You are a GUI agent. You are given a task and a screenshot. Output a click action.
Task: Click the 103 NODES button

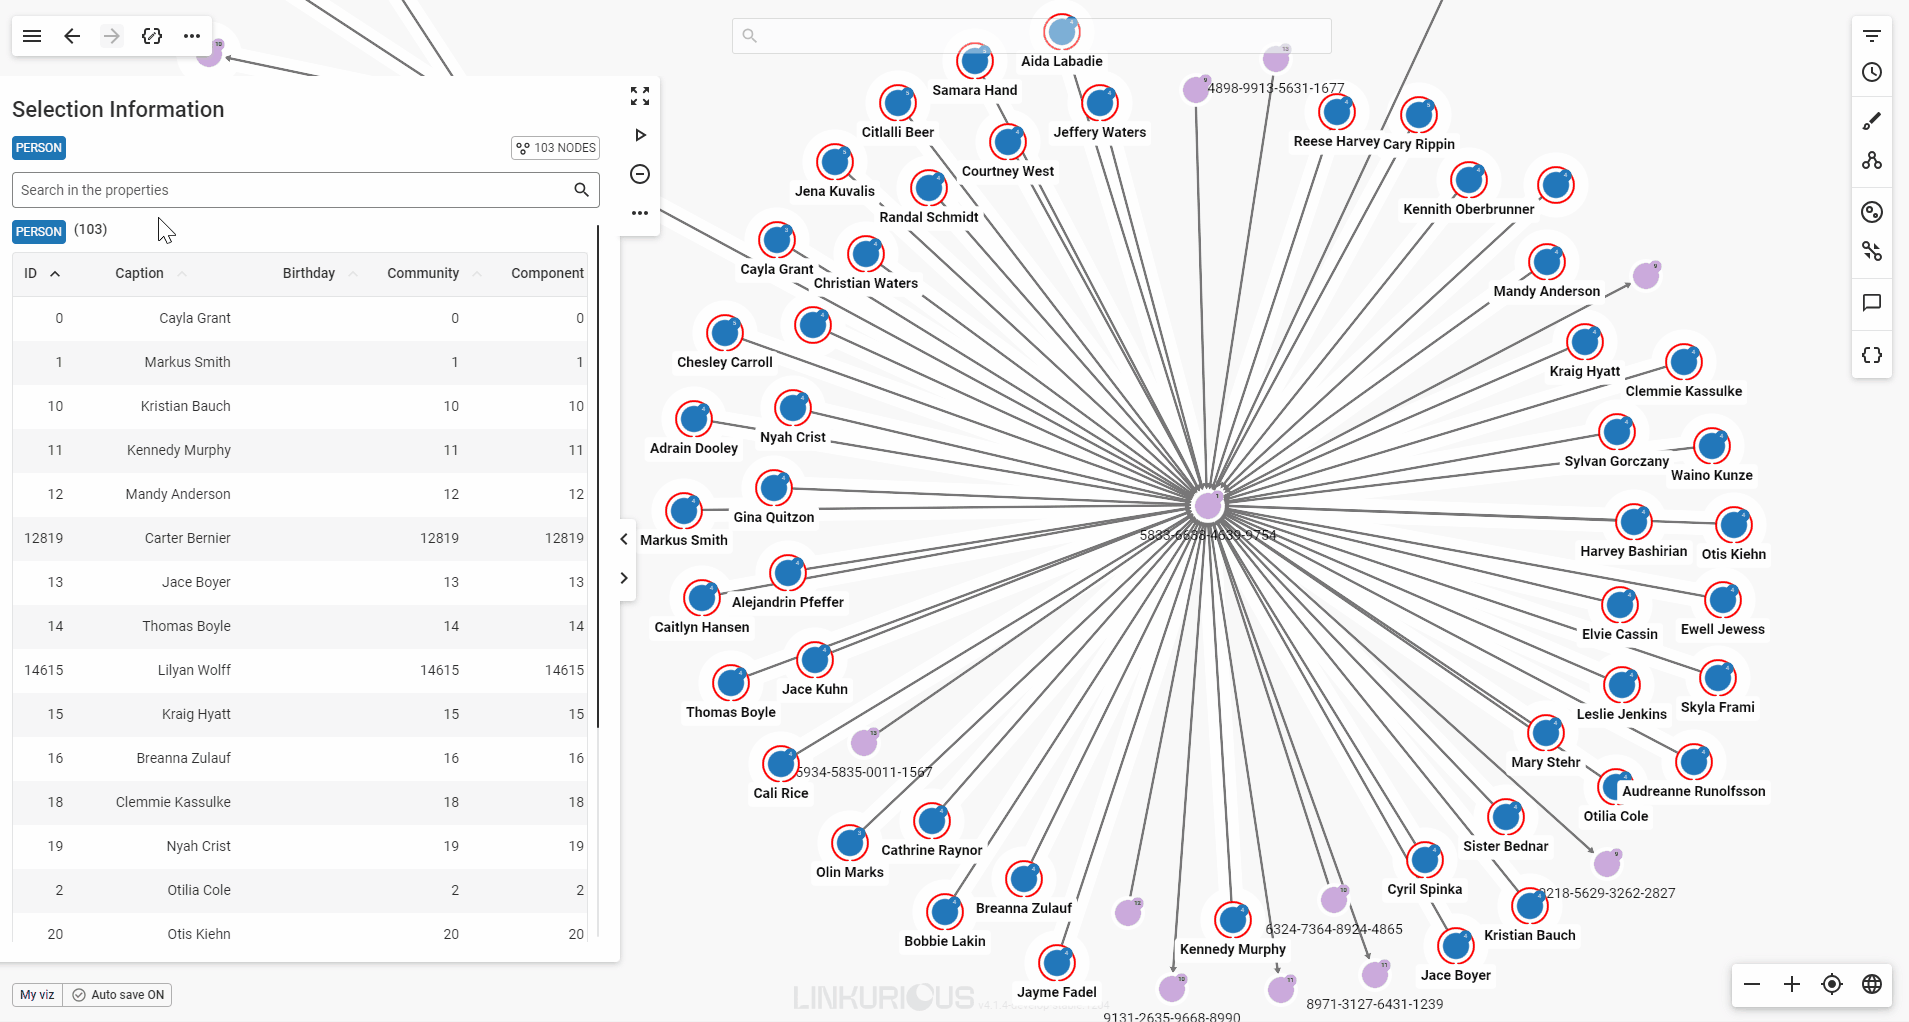pos(555,148)
